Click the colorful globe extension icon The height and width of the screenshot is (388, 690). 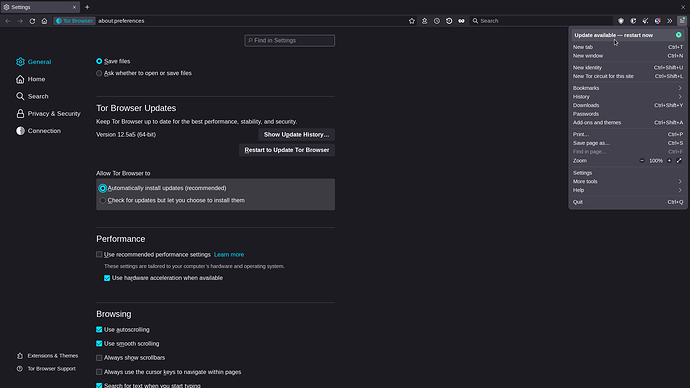[657, 21]
